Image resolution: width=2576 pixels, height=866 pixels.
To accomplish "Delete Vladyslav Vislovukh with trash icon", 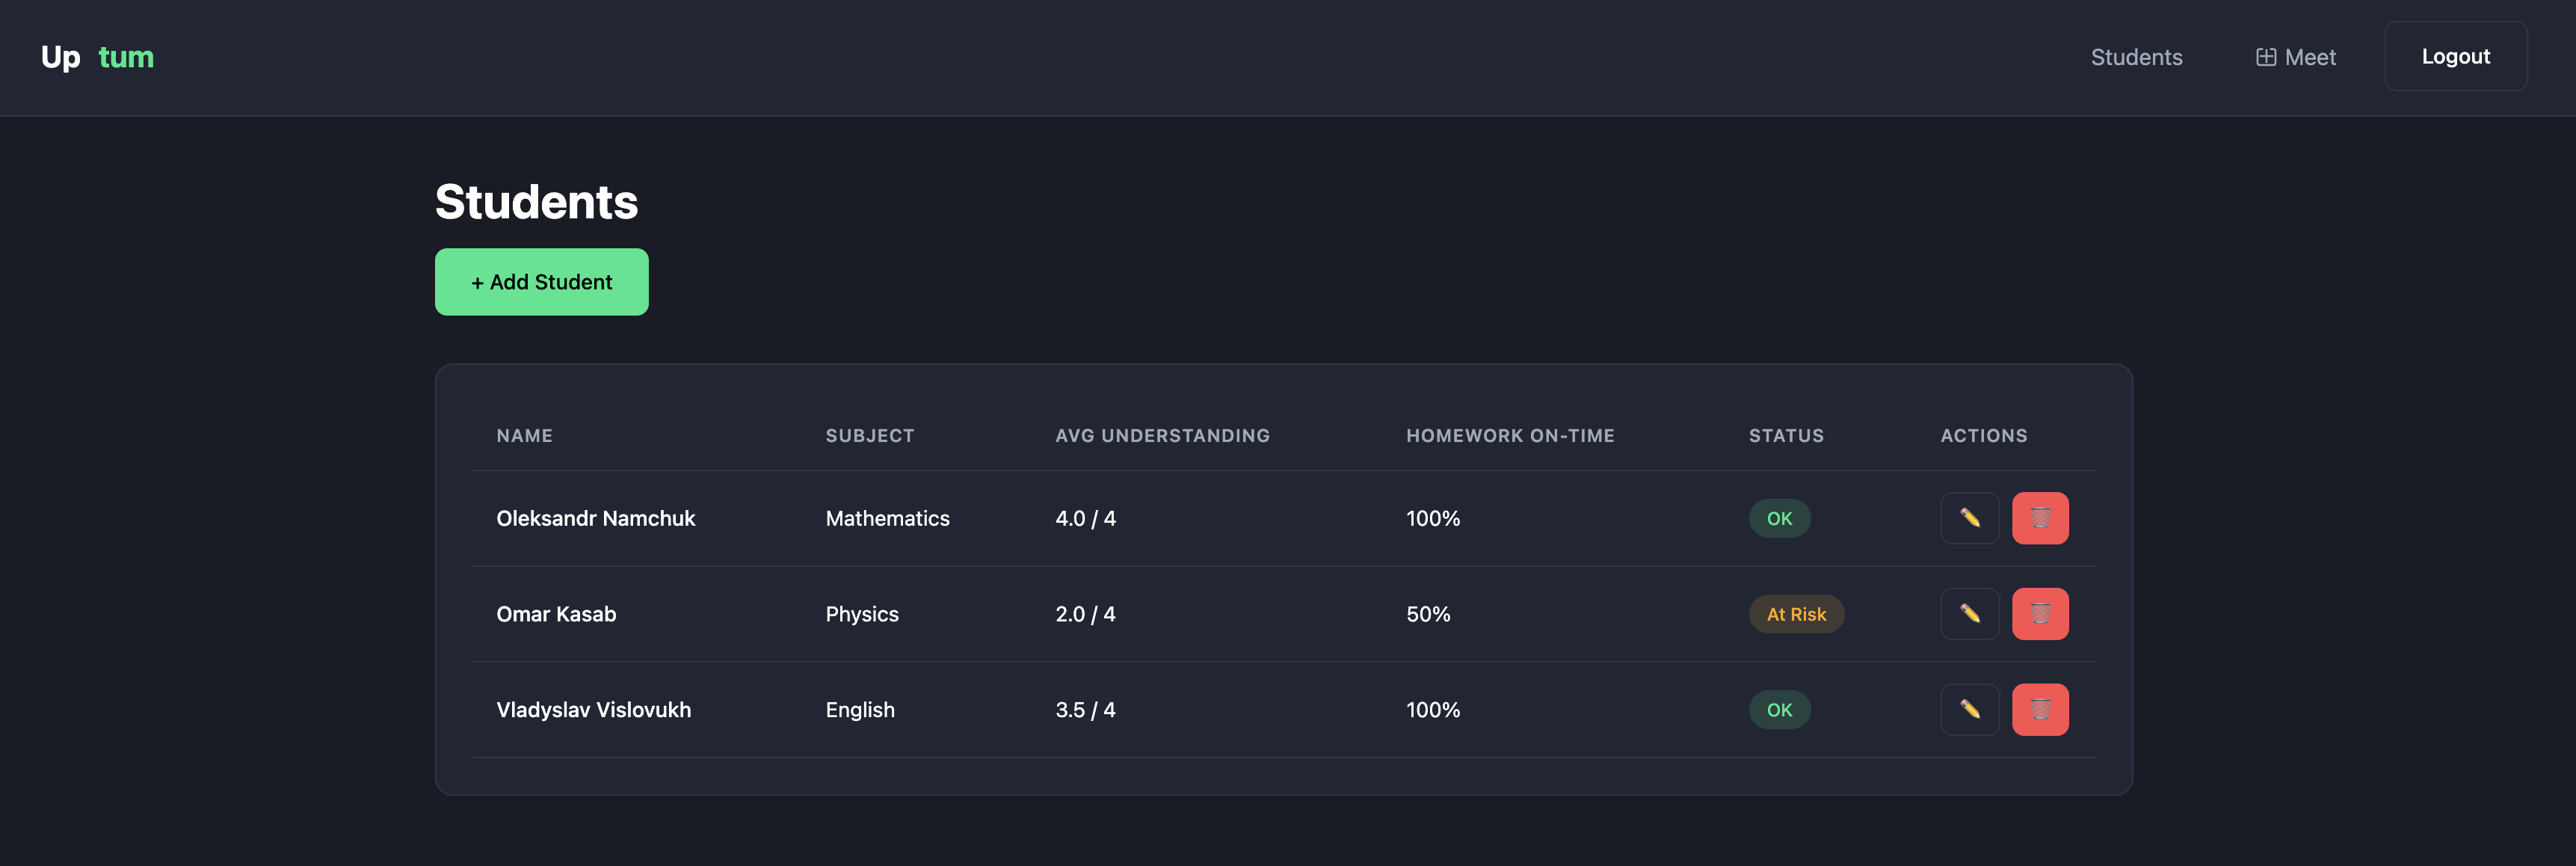I will pyautogui.click(x=2039, y=710).
